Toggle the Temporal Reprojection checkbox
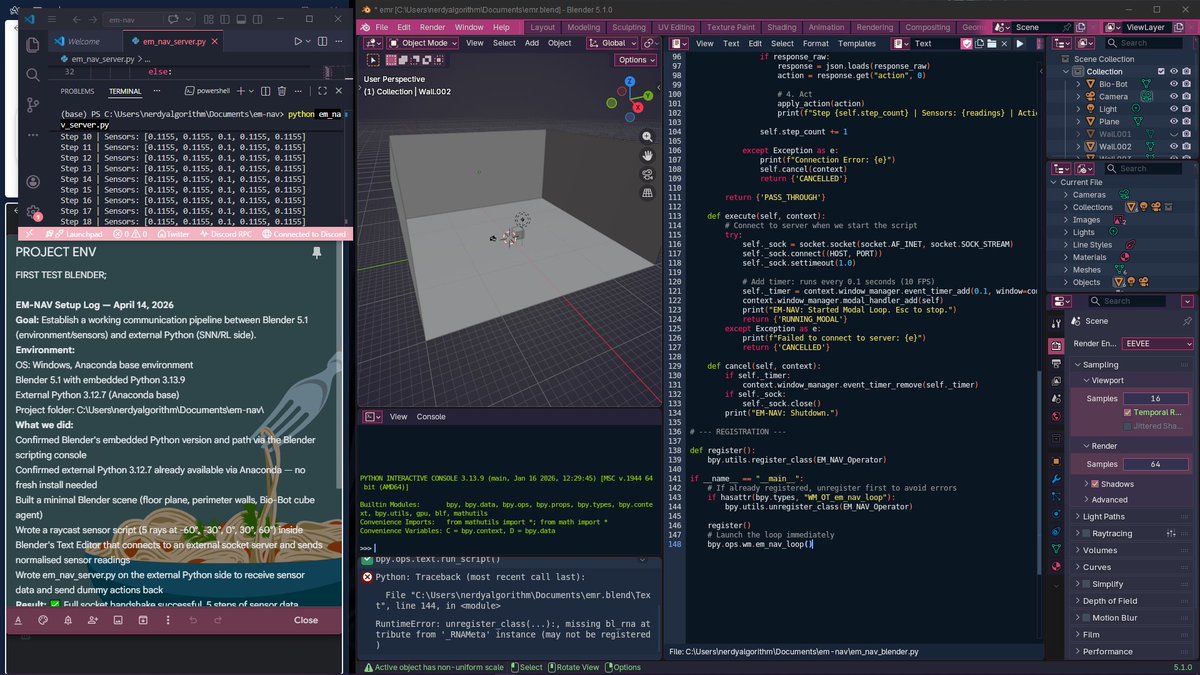 (x=1127, y=412)
